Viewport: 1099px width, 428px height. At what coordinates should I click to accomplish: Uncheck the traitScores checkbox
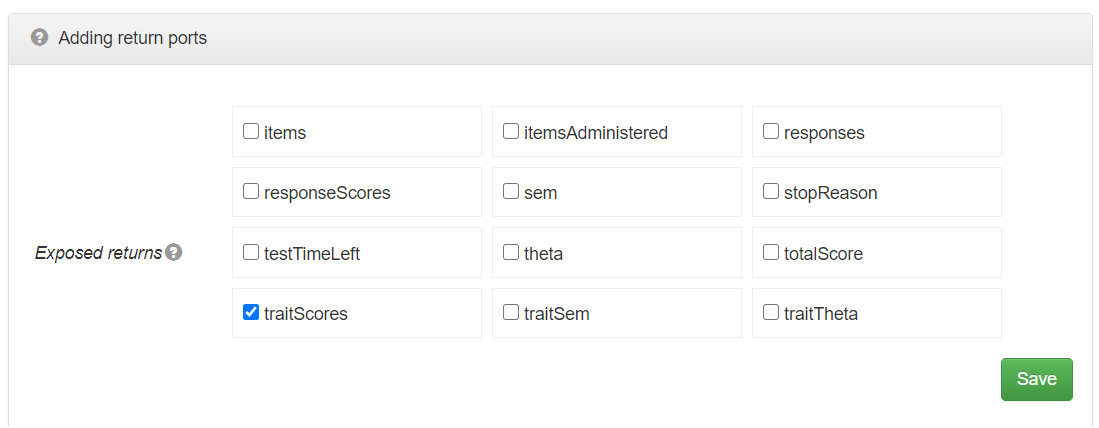[x=251, y=312]
